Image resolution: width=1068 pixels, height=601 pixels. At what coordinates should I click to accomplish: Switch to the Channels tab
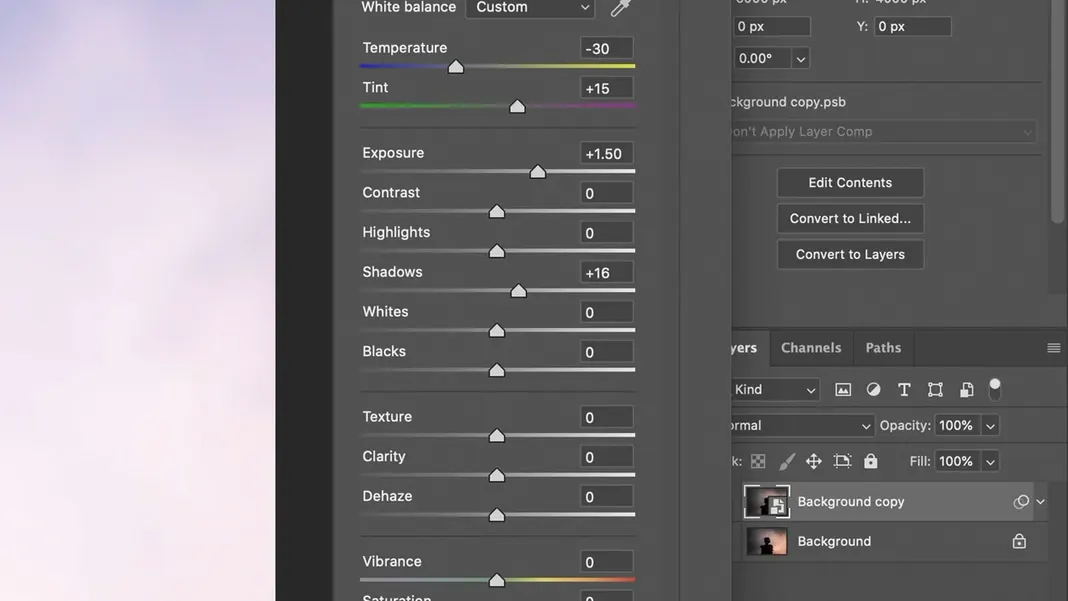coord(811,348)
